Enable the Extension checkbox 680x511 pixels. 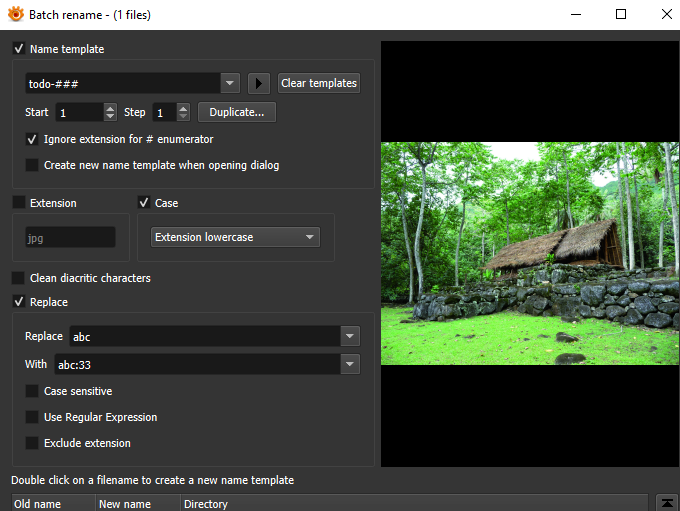click(19, 203)
